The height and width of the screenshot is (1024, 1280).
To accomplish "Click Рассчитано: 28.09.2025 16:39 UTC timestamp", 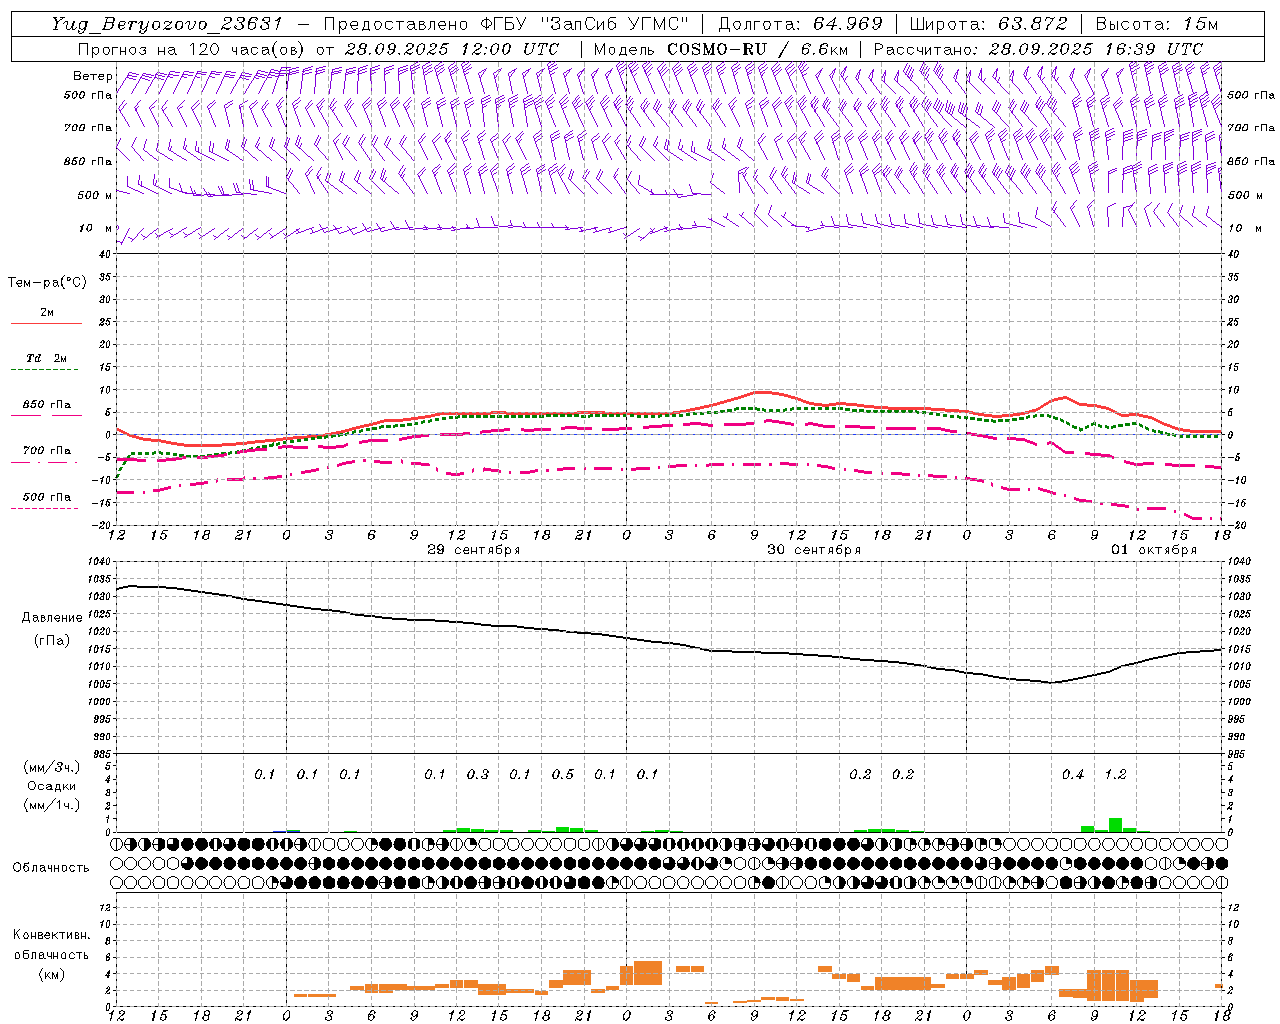I will [x=1038, y=49].
